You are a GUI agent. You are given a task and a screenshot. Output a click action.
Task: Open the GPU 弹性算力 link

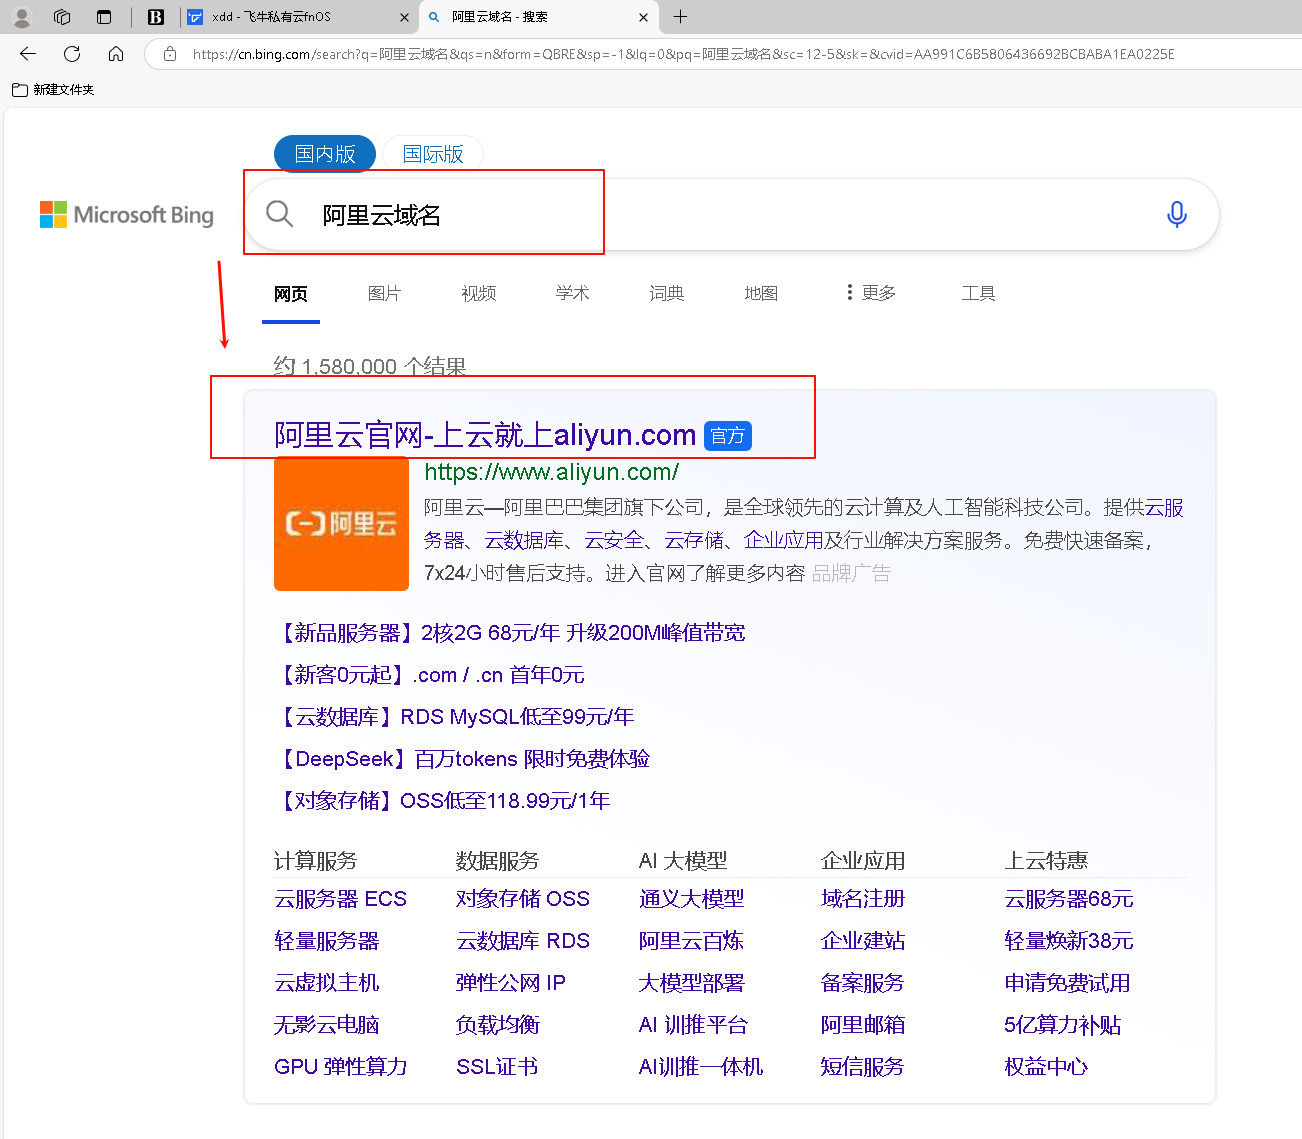coord(341,1067)
